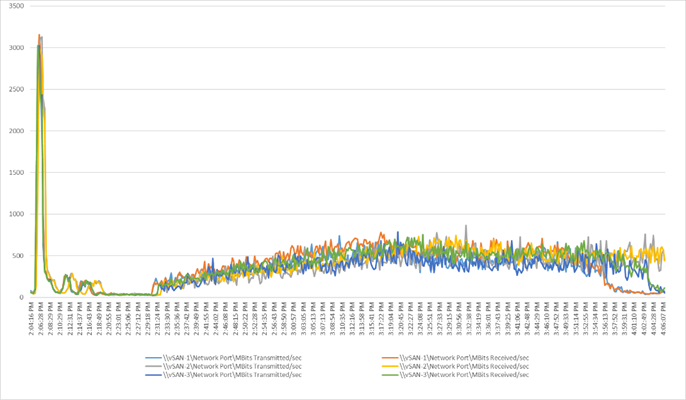
Task: Click the 3:34:19 PM time axis label
Action: [478, 318]
